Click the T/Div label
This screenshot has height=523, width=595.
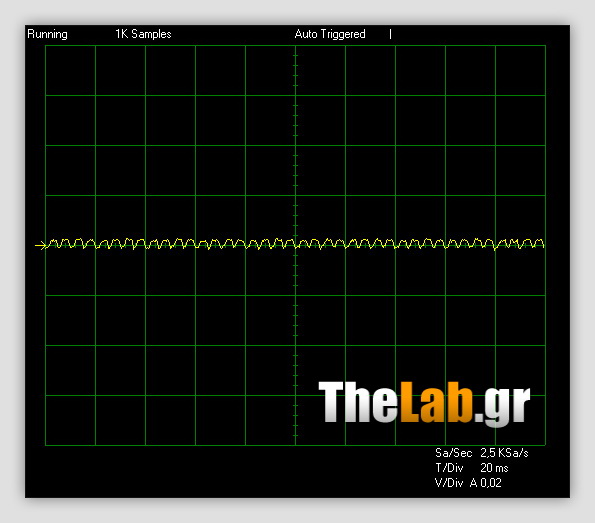point(449,468)
